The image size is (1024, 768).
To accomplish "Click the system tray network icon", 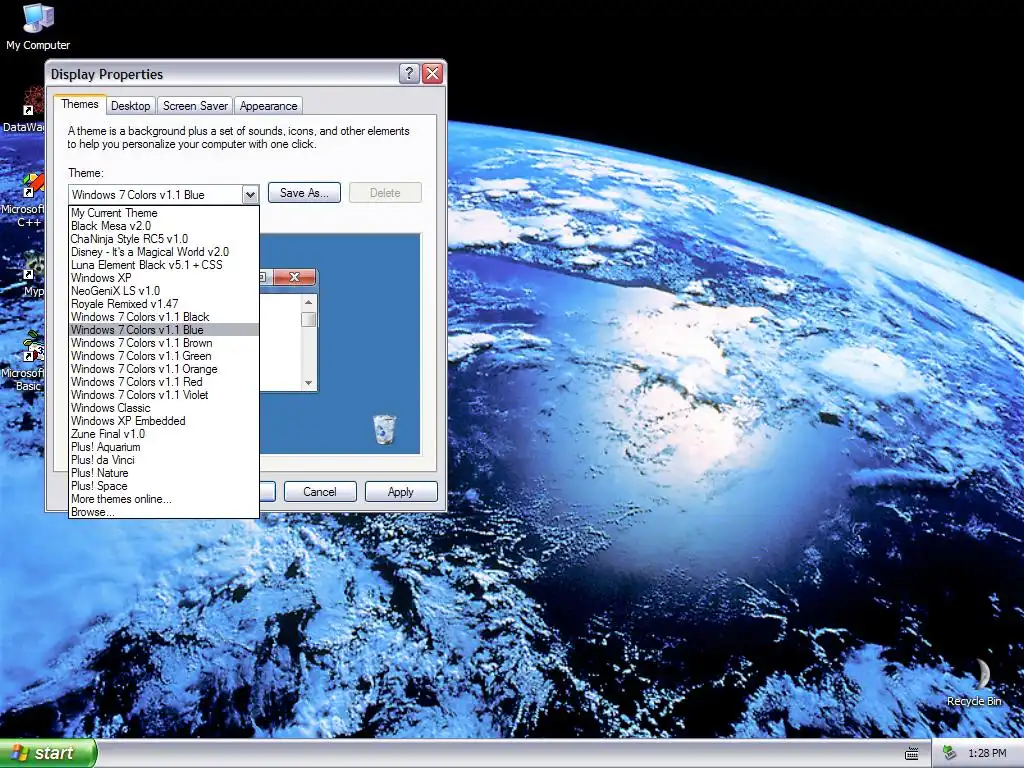I will 950,754.
